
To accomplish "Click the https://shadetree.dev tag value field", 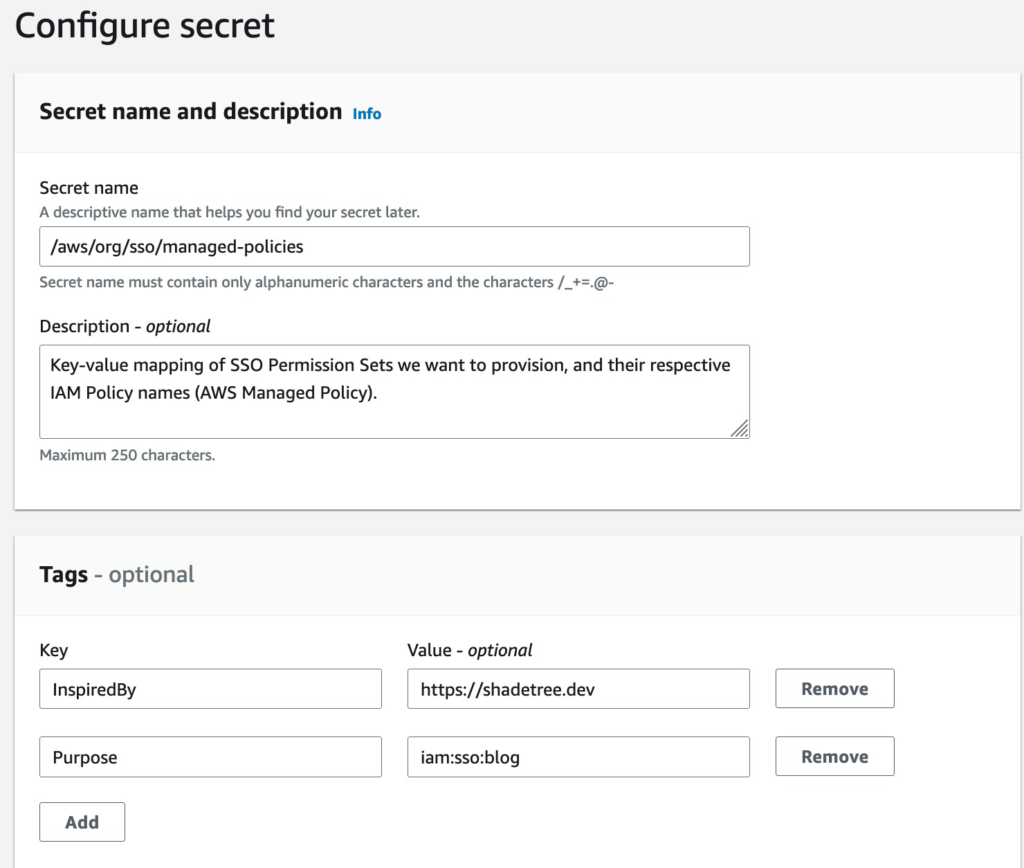I will click(578, 689).
